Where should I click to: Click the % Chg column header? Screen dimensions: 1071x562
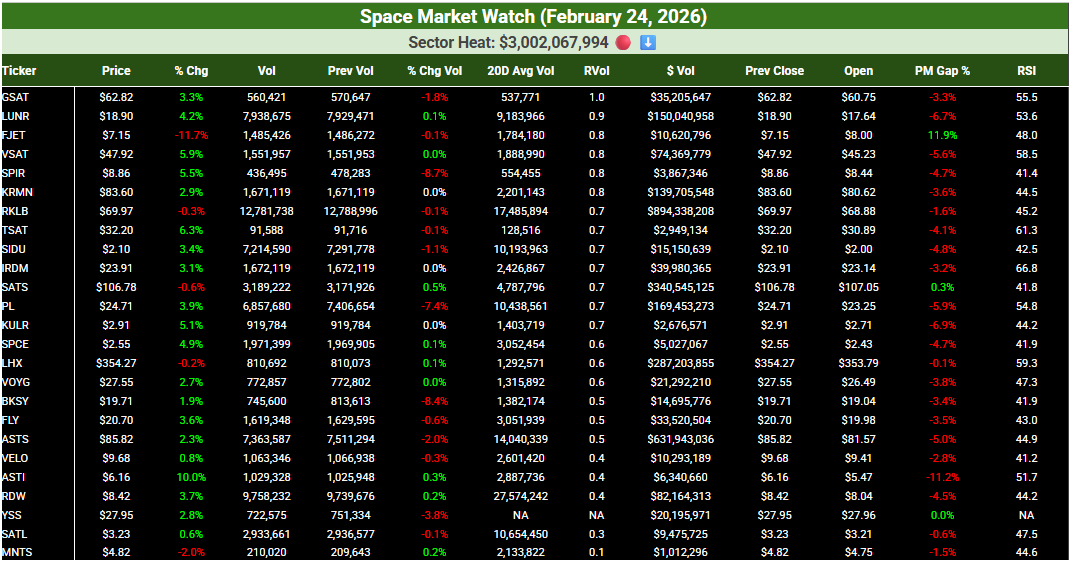point(191,70)
